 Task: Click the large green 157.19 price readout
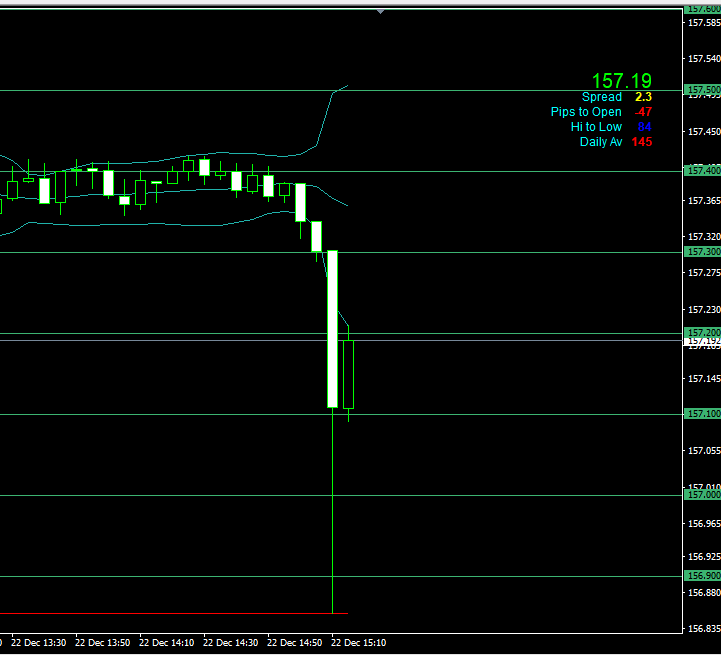tap(621, 80)
